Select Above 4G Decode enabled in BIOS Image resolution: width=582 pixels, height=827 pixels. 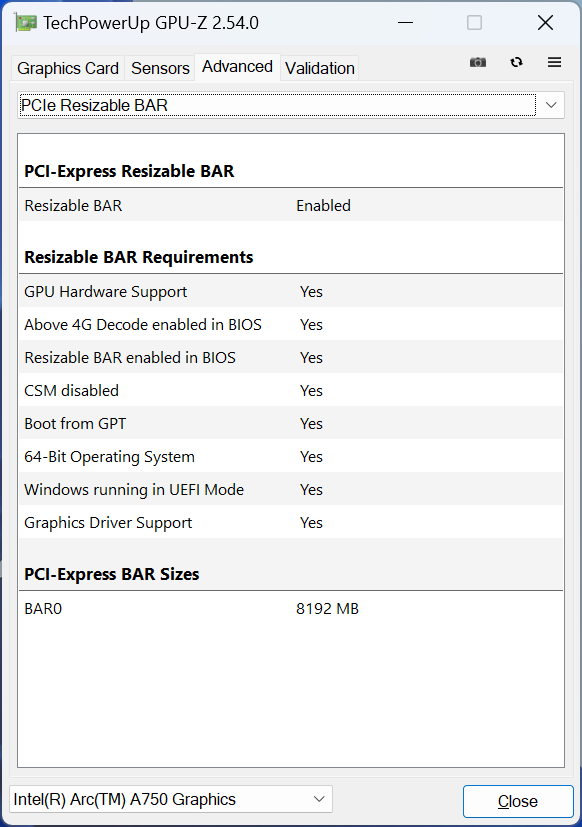291,324
